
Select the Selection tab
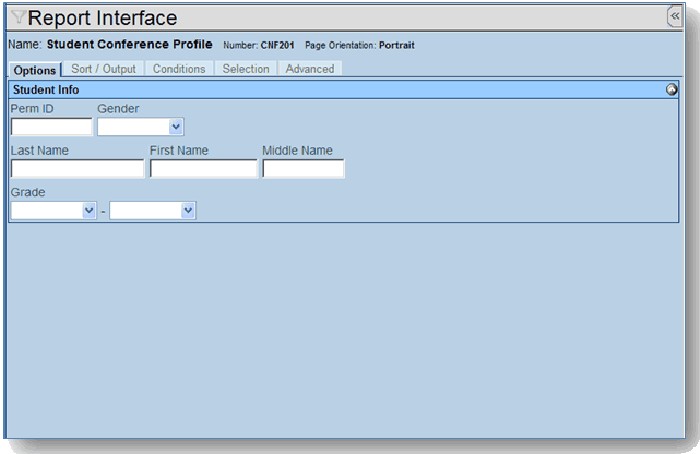tap(246, 69)
